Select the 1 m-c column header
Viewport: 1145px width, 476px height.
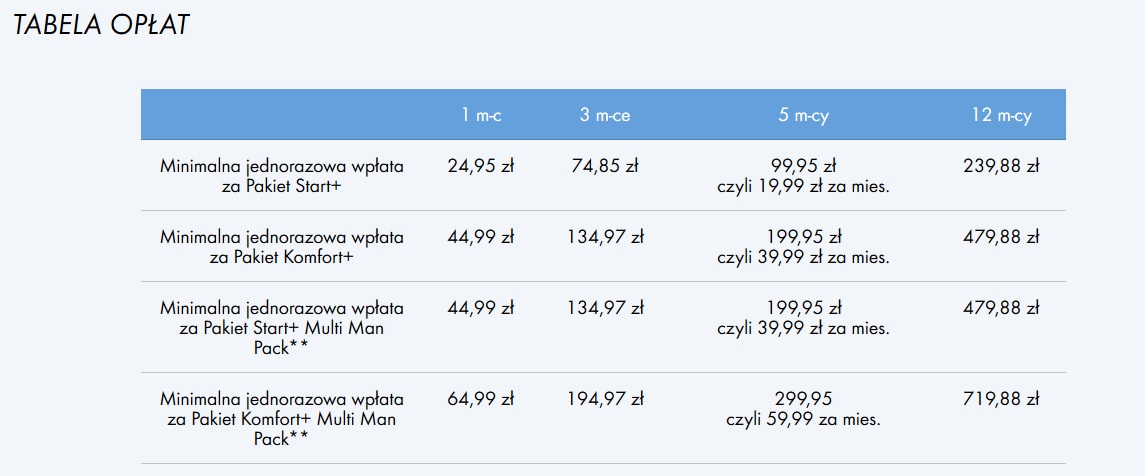click(481, 116)
